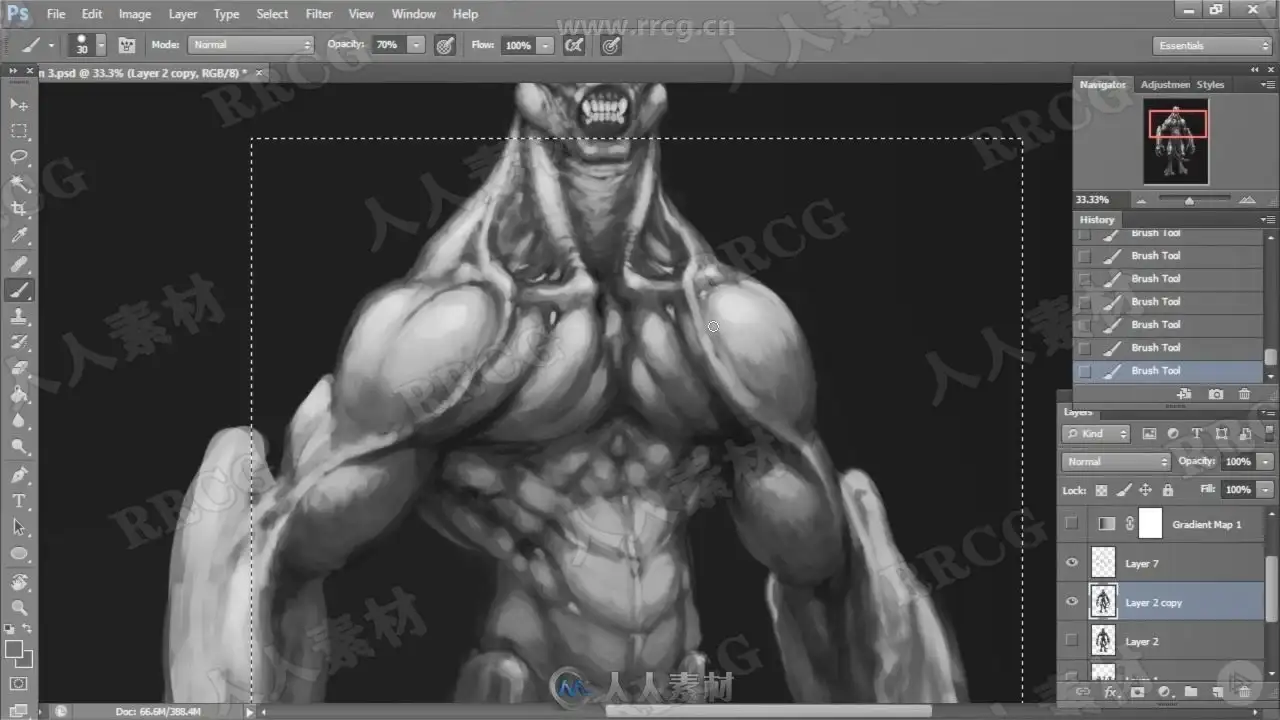Create a new snapshot in History panel
This screenshot has width=1280, height=720.
(x=1215, y=395)
